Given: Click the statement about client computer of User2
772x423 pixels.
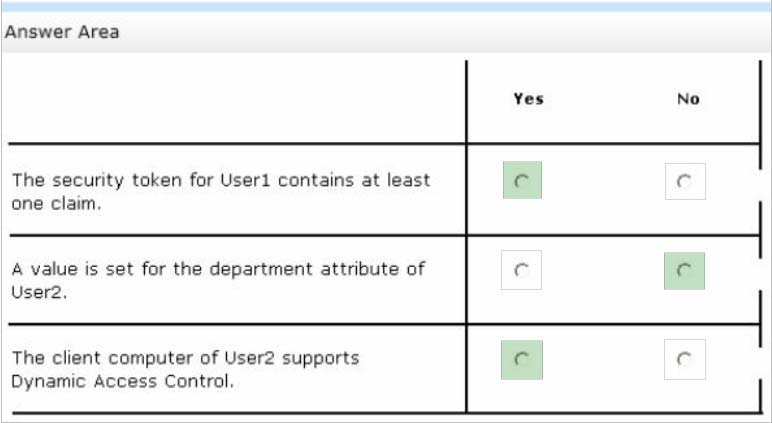Looking at the screenshot, I should click(x=185, y=369).
